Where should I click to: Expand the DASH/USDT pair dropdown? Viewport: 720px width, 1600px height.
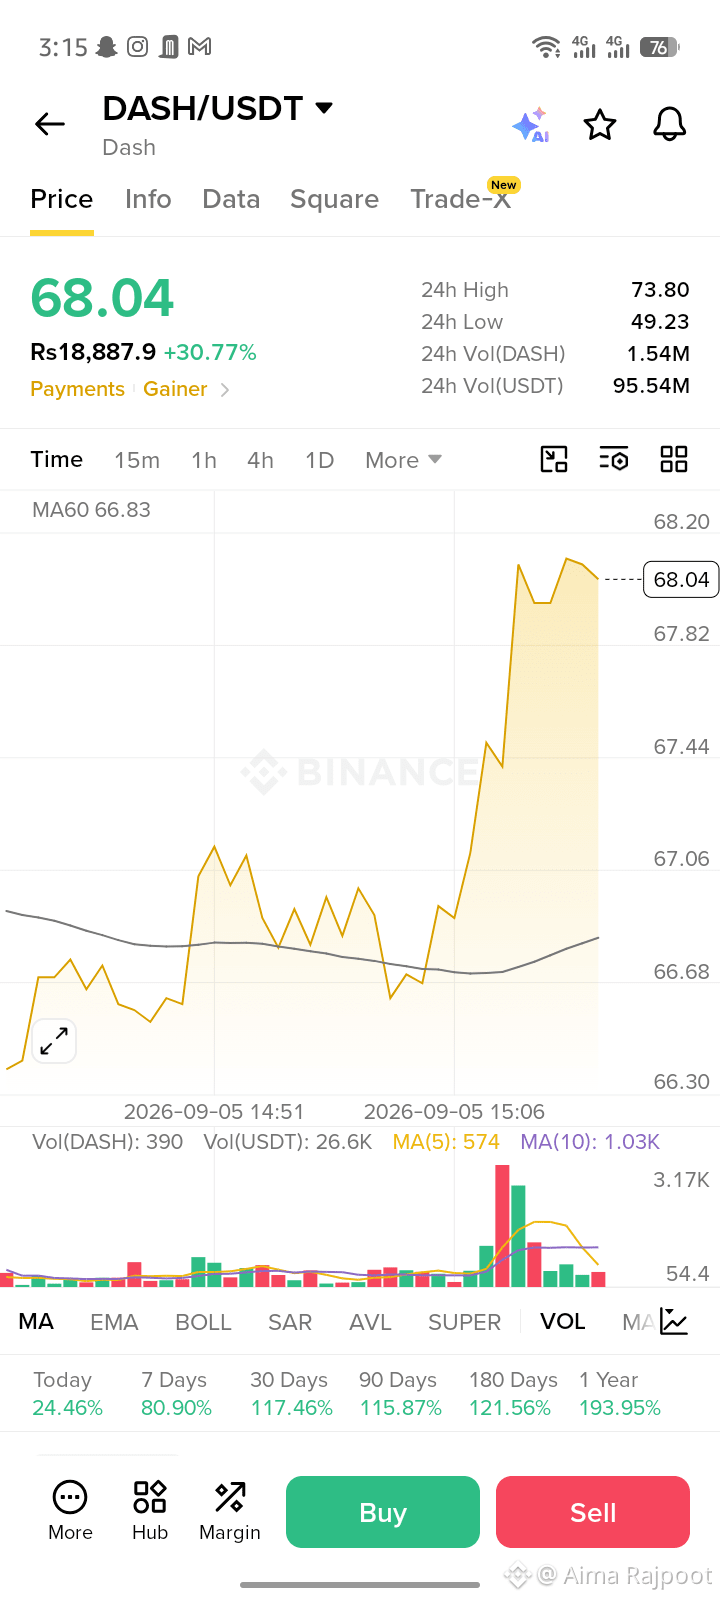[x=324, y=108]
